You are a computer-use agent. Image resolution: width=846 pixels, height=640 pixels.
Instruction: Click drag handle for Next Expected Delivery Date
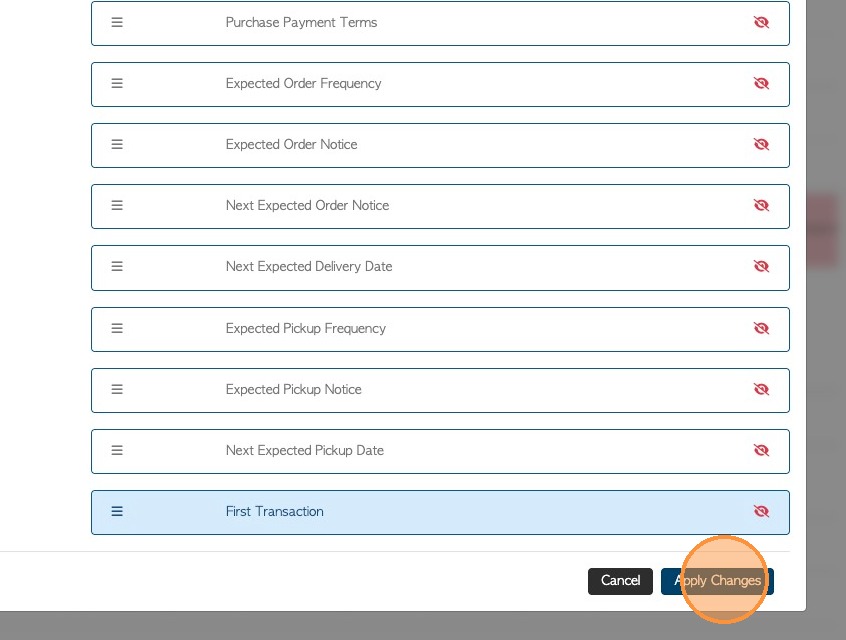[x=117, y=266]
